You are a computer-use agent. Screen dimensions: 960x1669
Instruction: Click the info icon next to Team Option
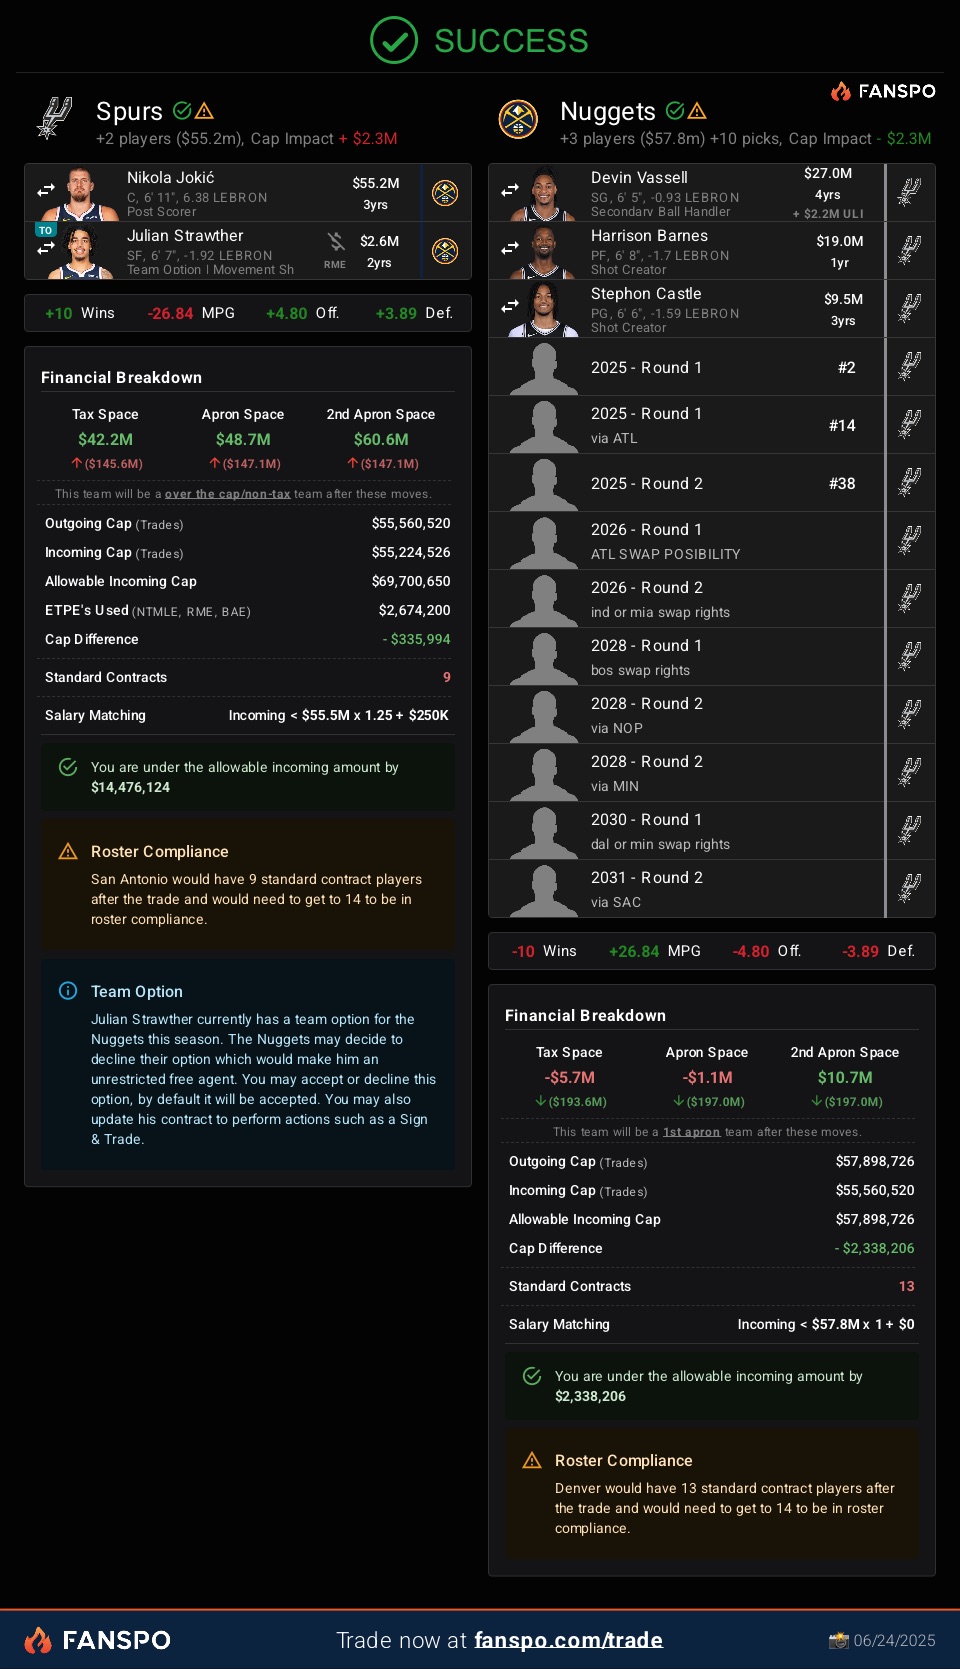click(68, 991)
